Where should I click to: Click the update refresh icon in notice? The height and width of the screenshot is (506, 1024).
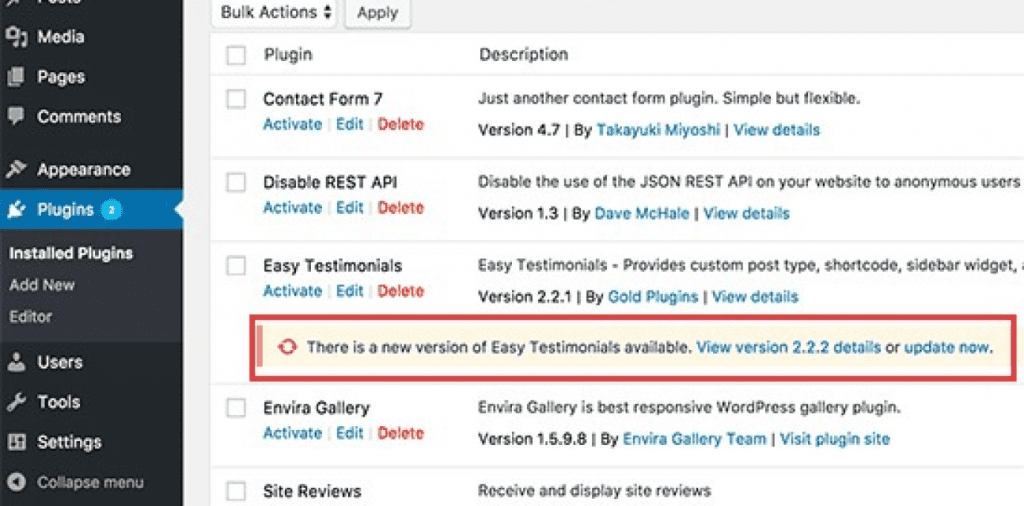(x=286, y=347)
